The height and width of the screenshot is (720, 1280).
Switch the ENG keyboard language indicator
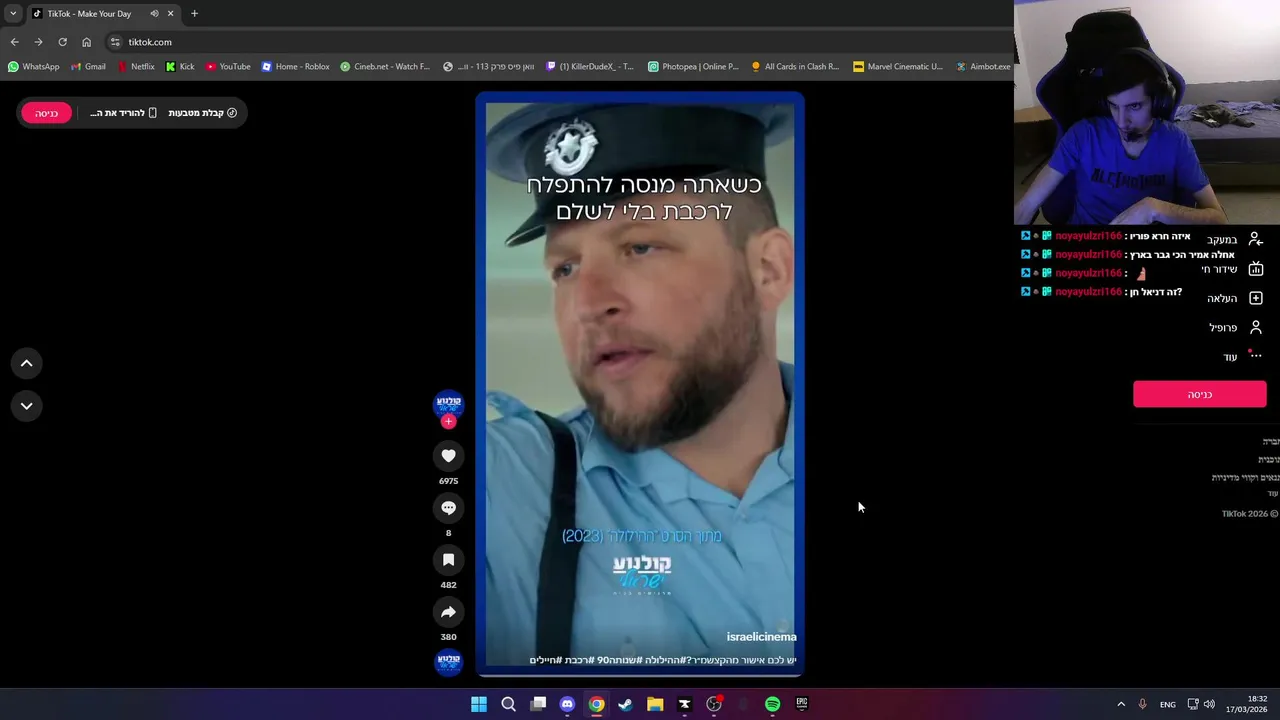tap(1167, 705)
